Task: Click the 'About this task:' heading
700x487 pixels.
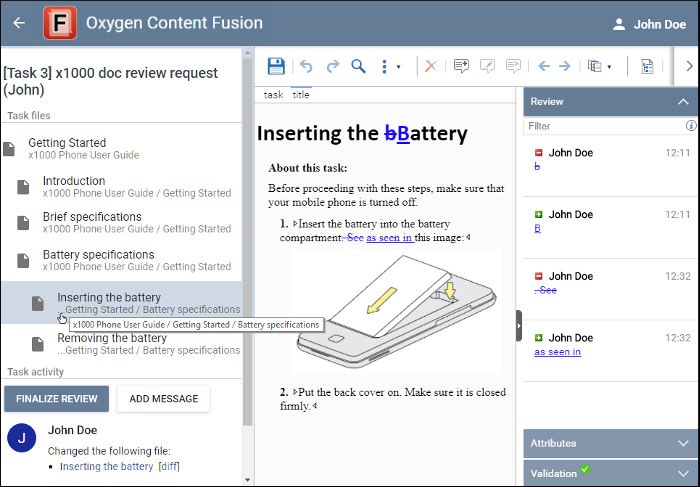Action: point(308,168)
